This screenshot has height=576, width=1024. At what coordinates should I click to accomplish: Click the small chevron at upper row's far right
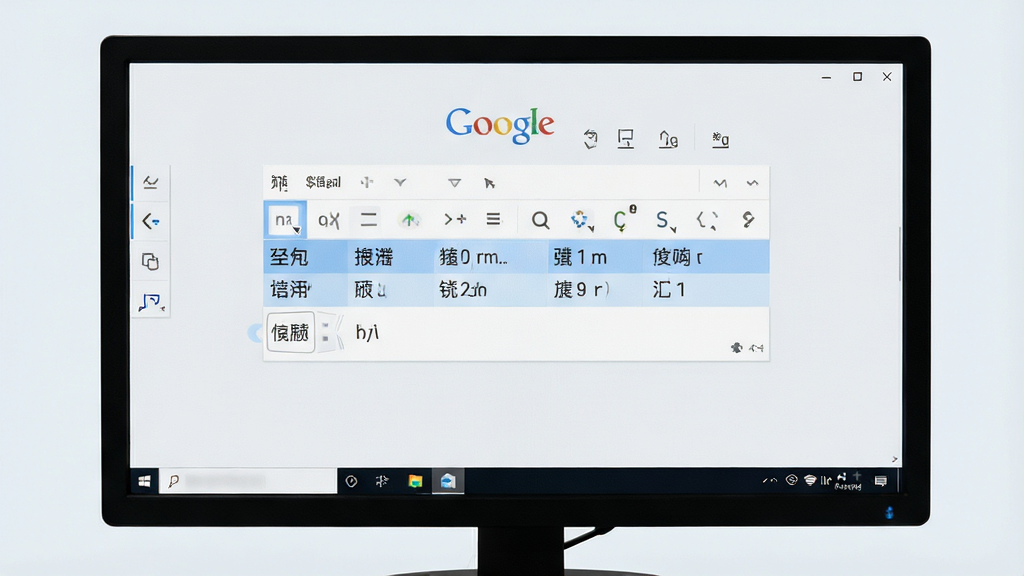[x=752, y=183]
